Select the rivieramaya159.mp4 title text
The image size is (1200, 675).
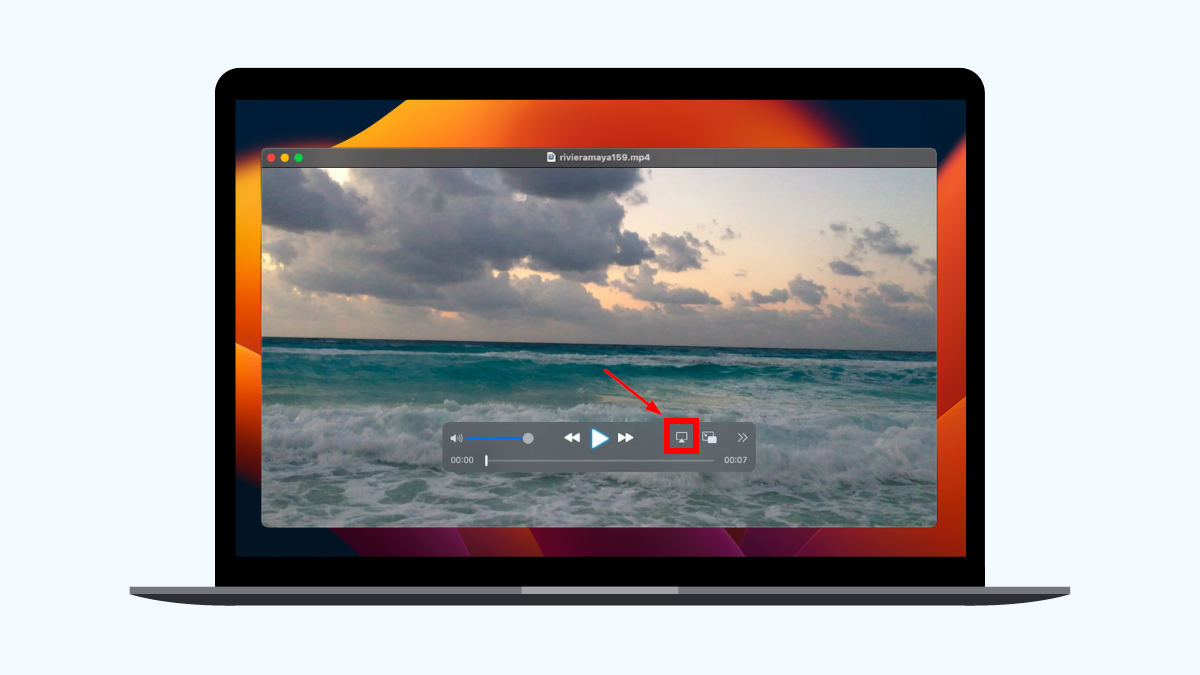(x=605, y=157)
